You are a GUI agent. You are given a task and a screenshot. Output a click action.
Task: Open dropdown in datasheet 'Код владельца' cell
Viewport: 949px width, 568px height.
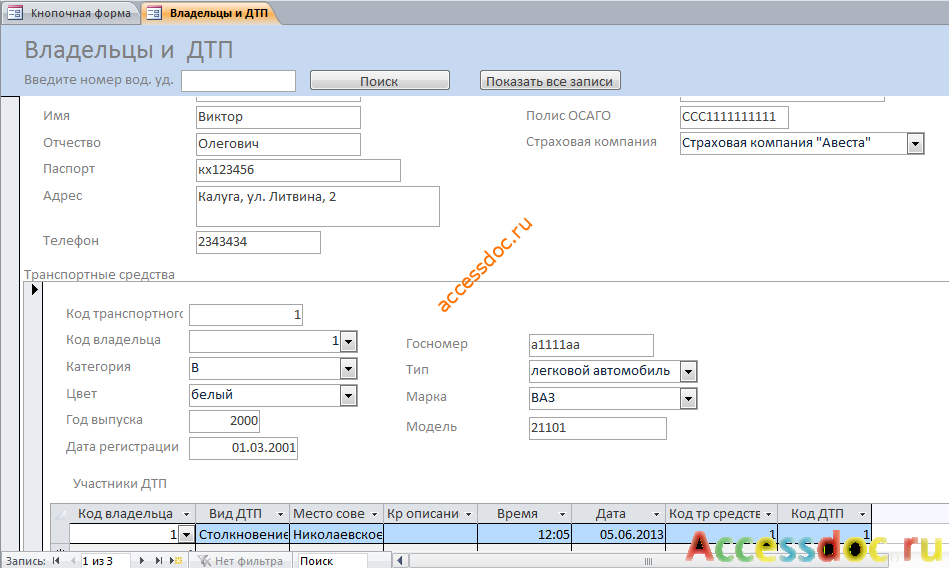pos(186,534)
